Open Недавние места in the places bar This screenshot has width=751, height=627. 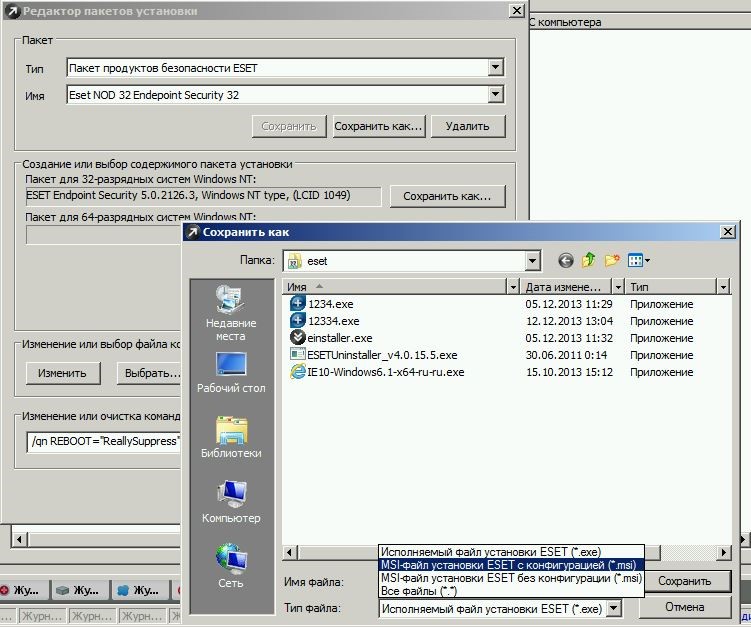point(231,313)
